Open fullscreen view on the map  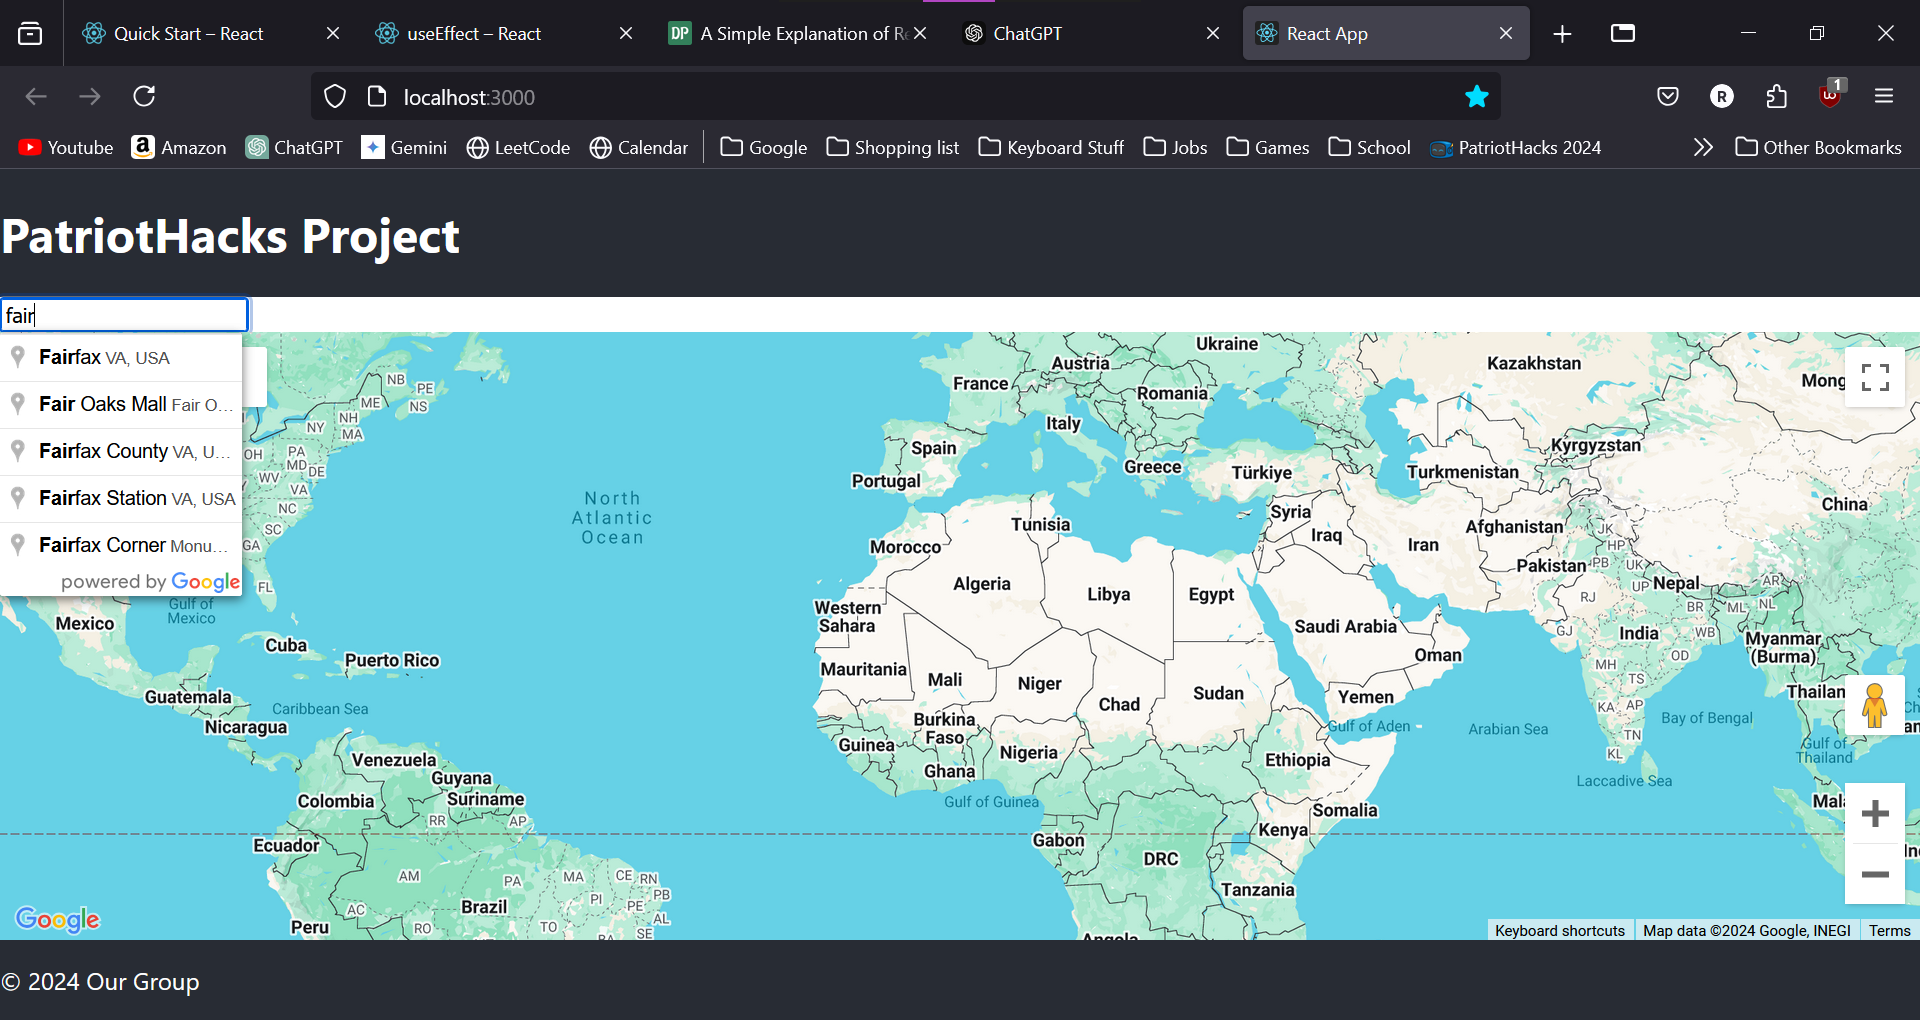[1875, 377]
